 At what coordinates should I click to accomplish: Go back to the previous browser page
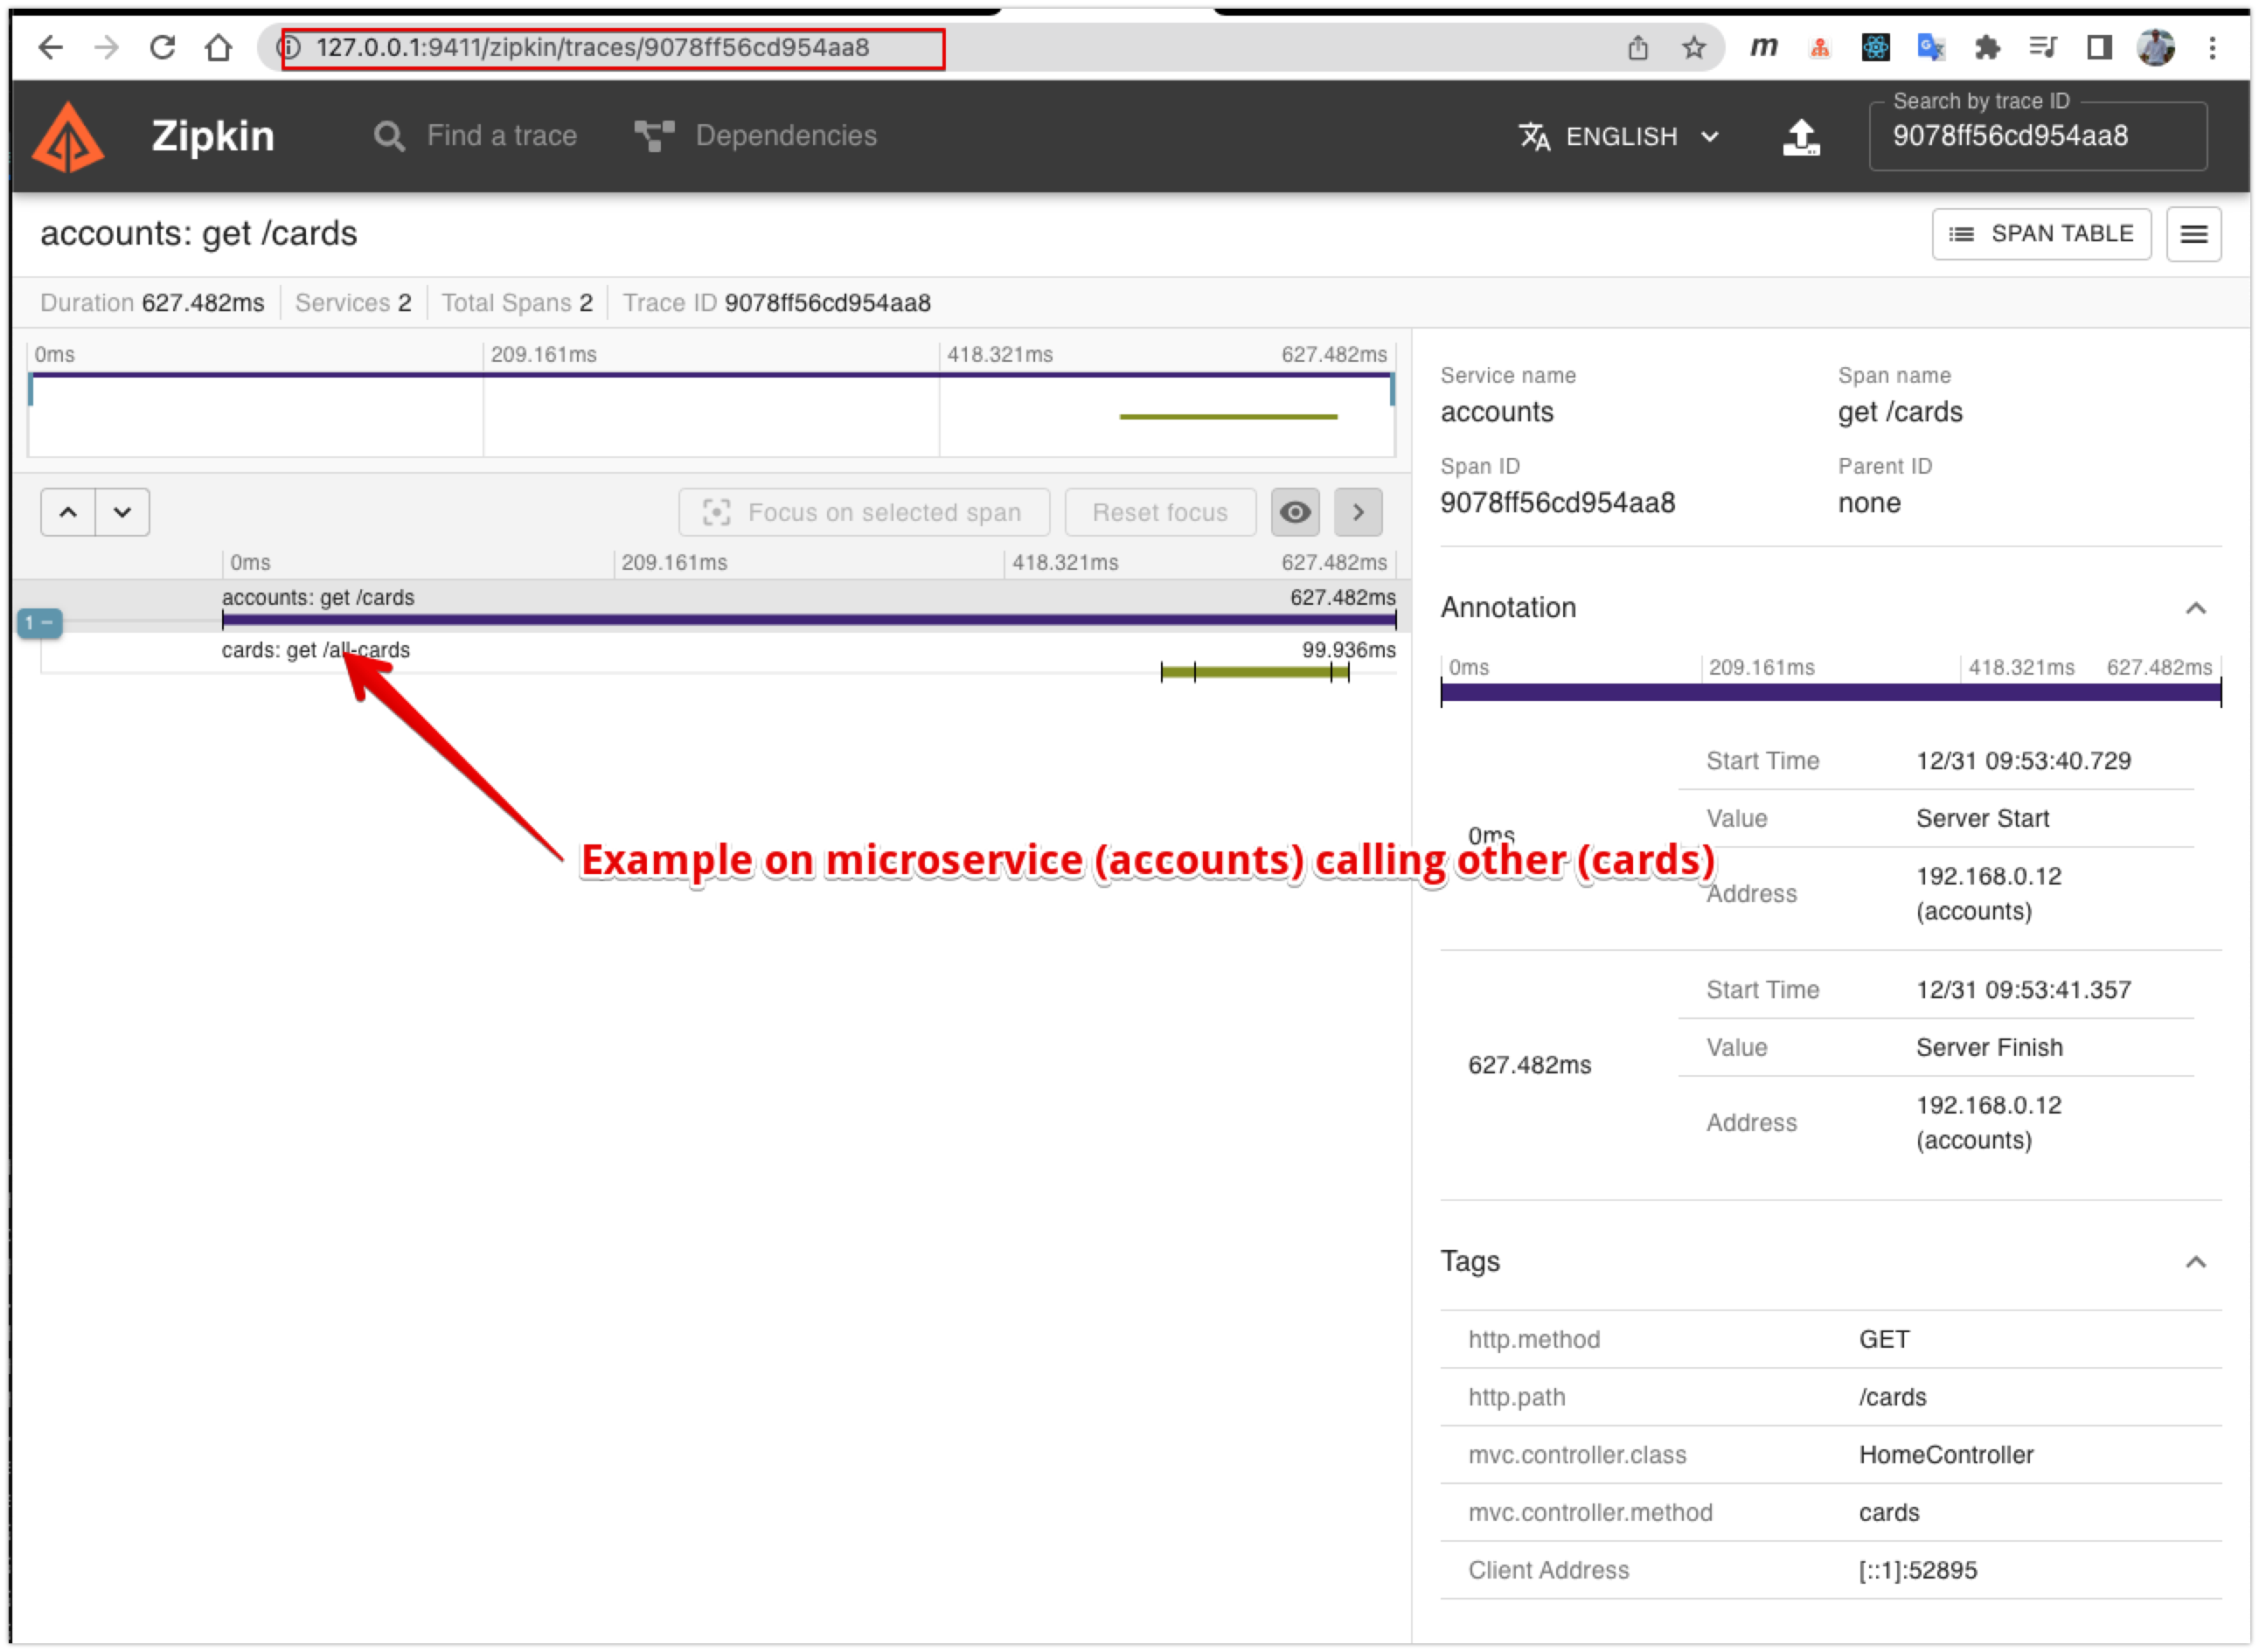tap(50, 47)
